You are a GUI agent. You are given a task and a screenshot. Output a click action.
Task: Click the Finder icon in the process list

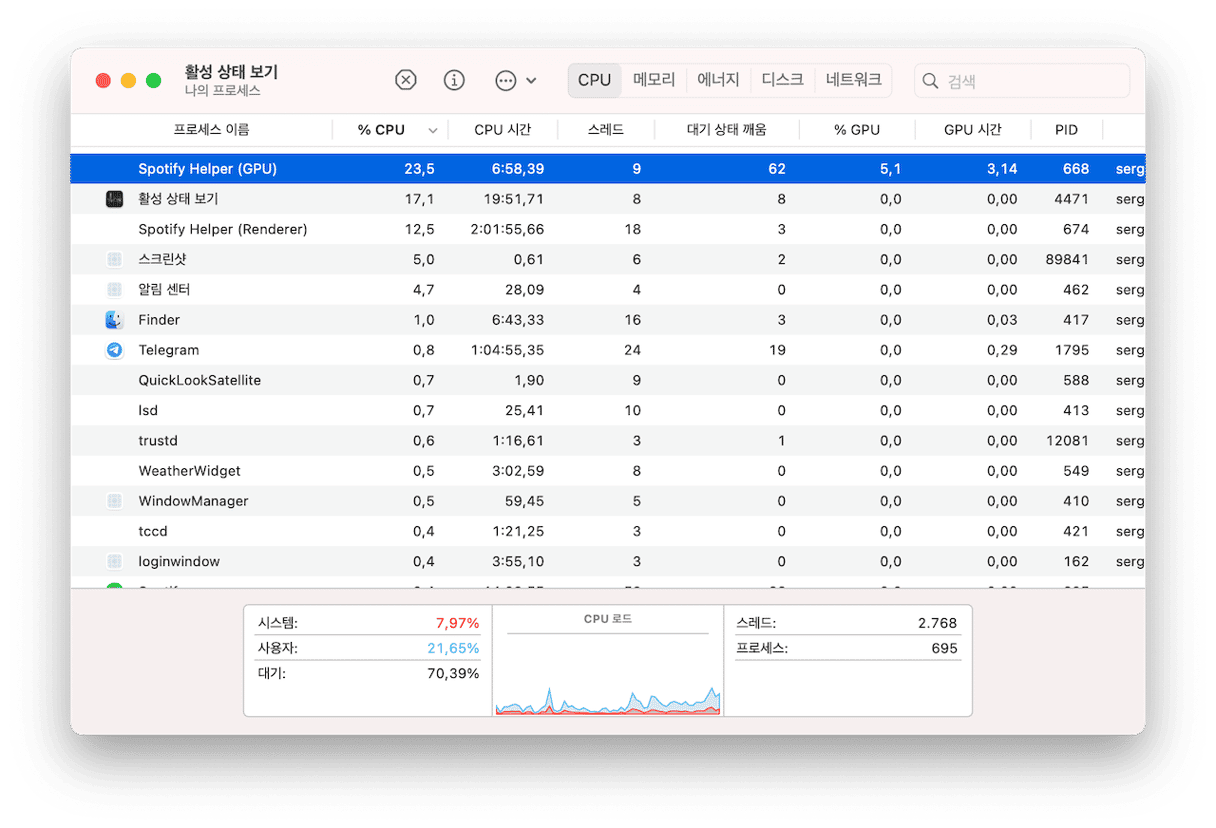[114, 320]
